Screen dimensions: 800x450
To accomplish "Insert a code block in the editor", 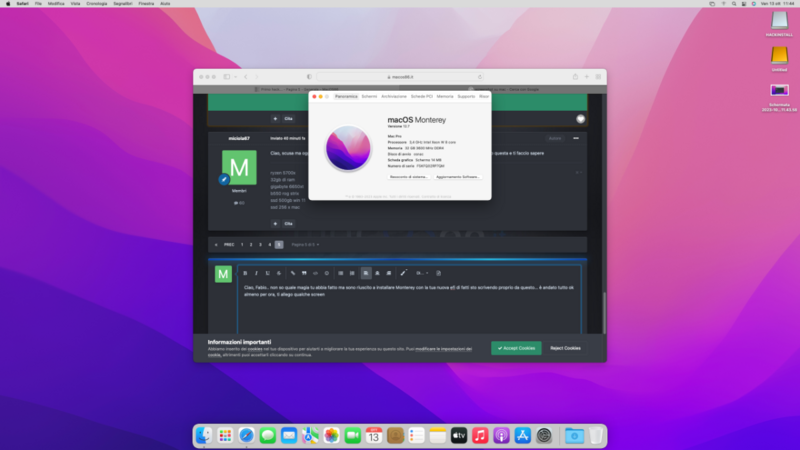I will (x=315, y=273).
